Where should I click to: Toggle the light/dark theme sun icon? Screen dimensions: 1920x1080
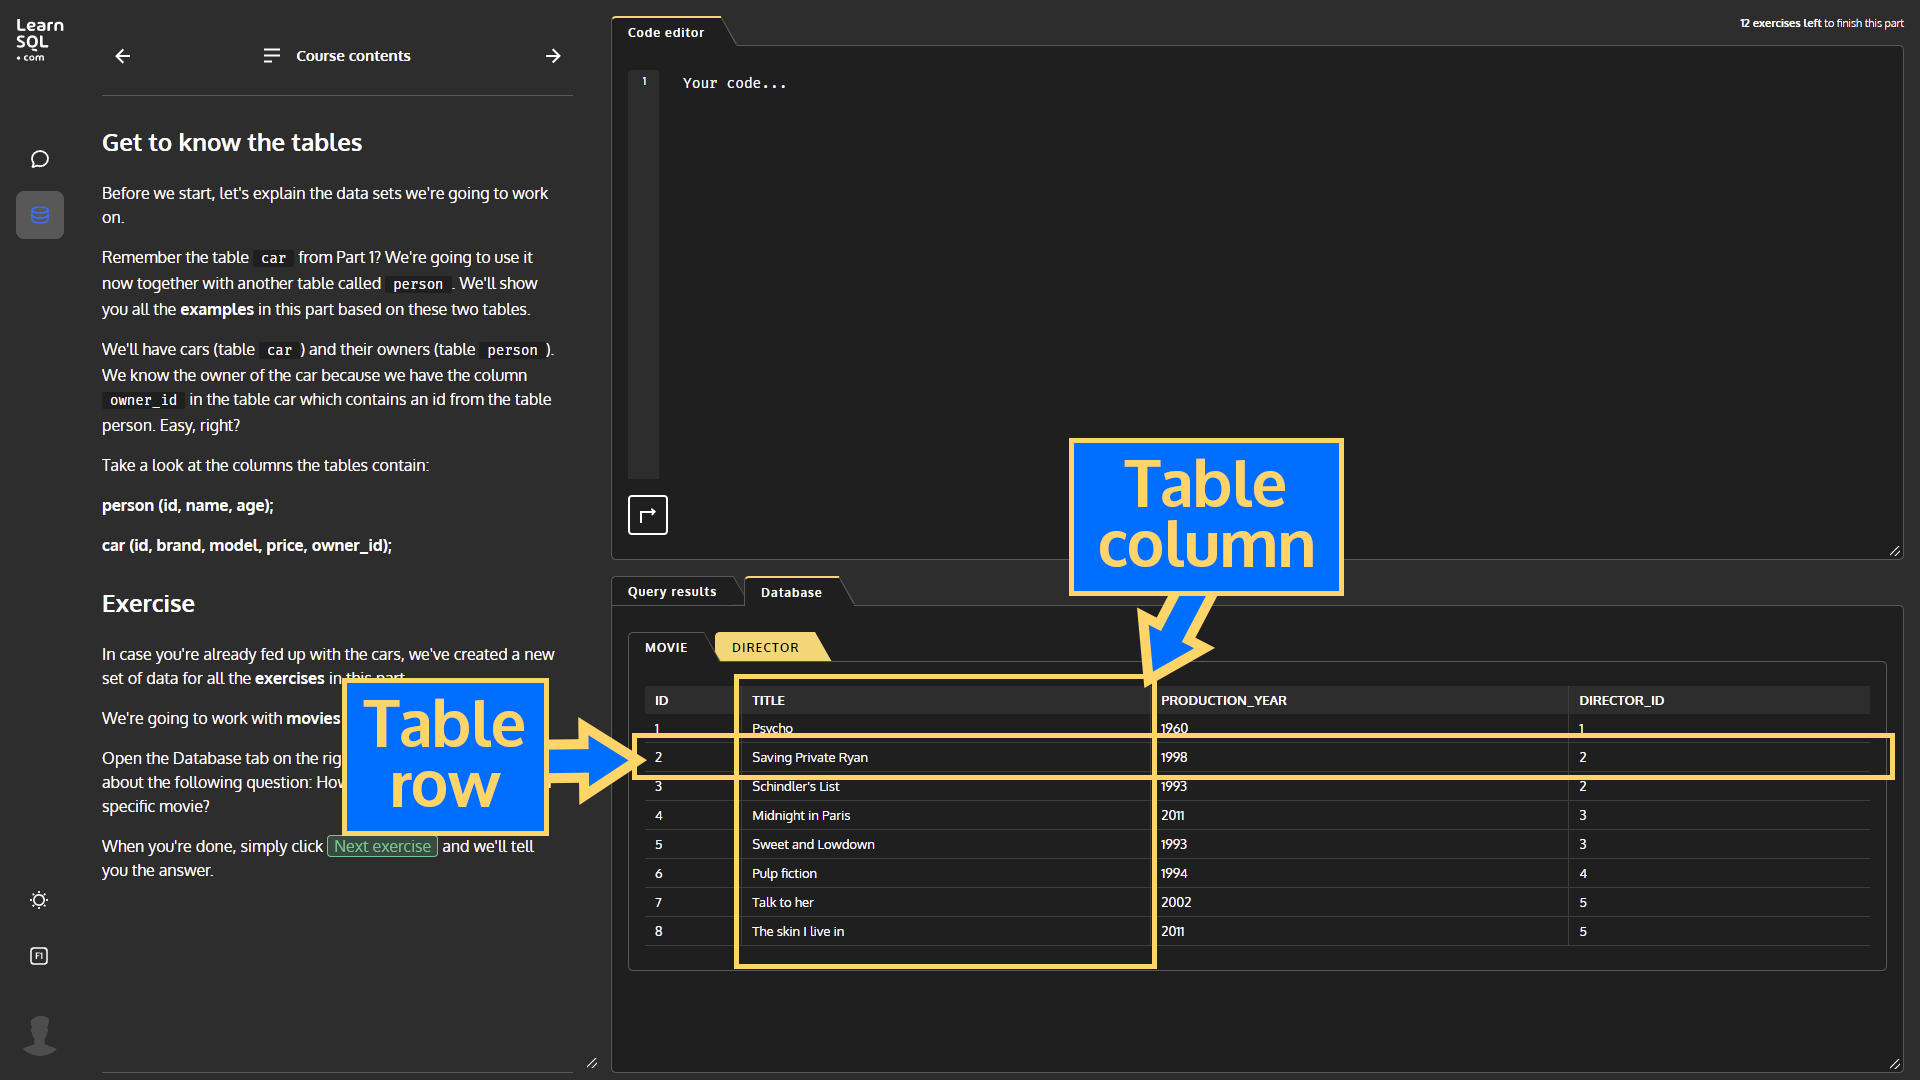pyautogui.click(x=40, y=900)
